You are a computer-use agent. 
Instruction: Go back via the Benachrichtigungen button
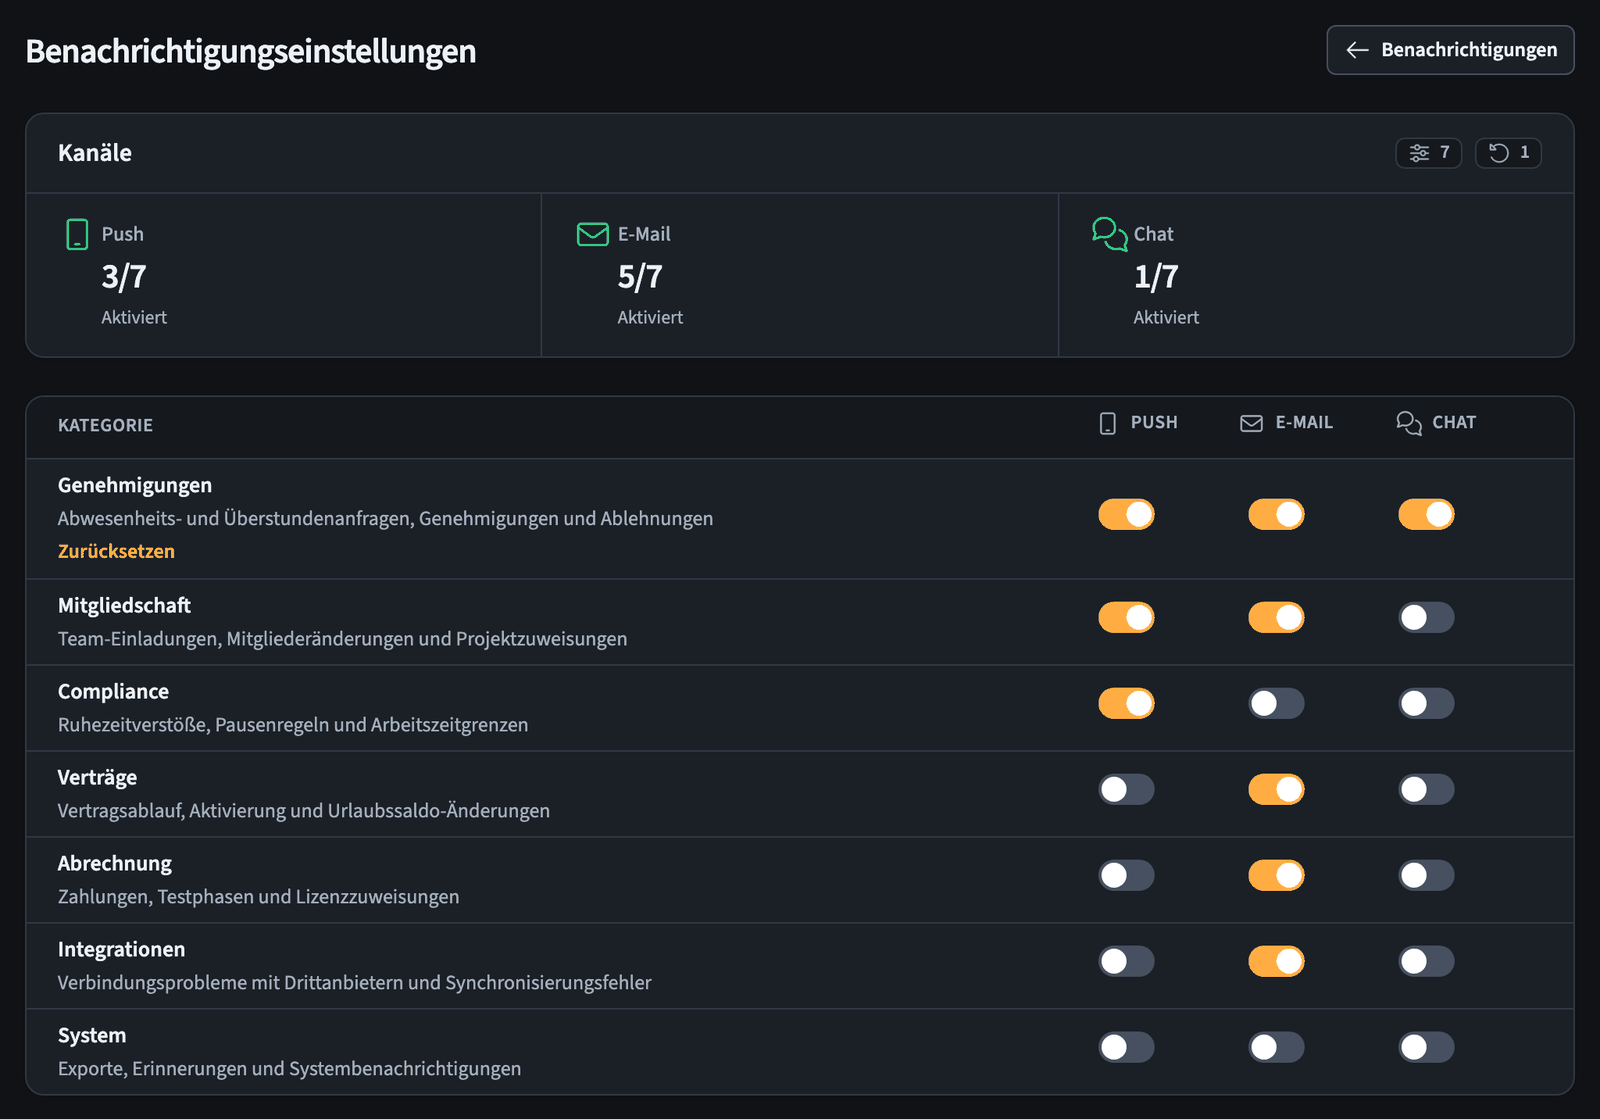(x=1450, y=50)
